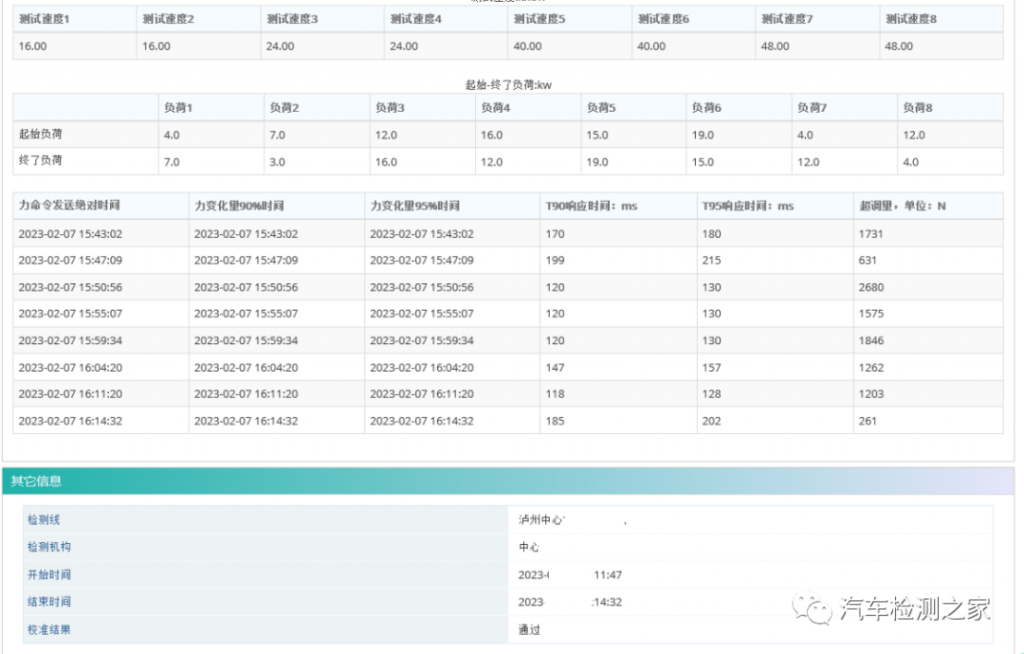Click the 检测机构 field label
Image resolution: width=1024 pixels, height=654 pixels.
(x=49, y=547)
